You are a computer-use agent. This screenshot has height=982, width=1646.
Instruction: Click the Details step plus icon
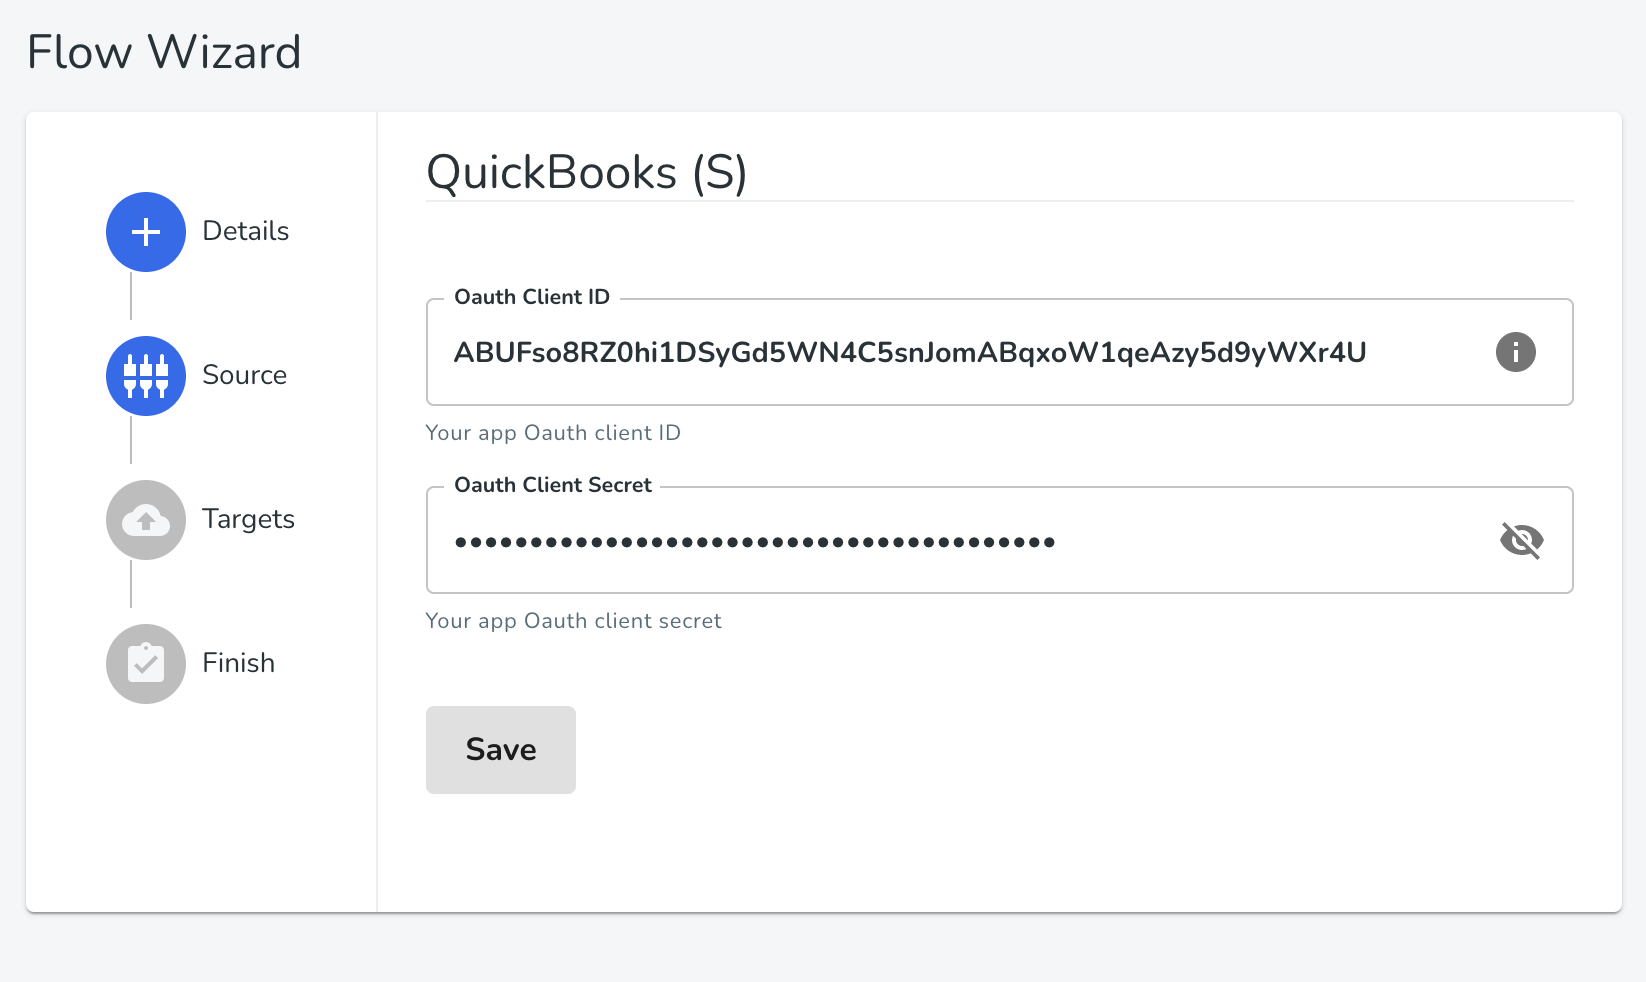[x=146, y=232]
